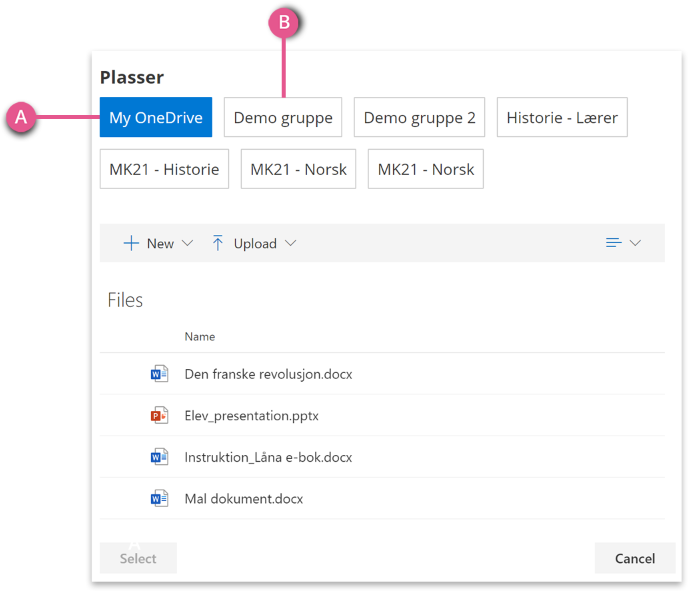Image resolution: width=697 pixels, height=591 pixels.
Task: Switch to Demo gruppe 2 location
Action: click(x=420, y=117)
